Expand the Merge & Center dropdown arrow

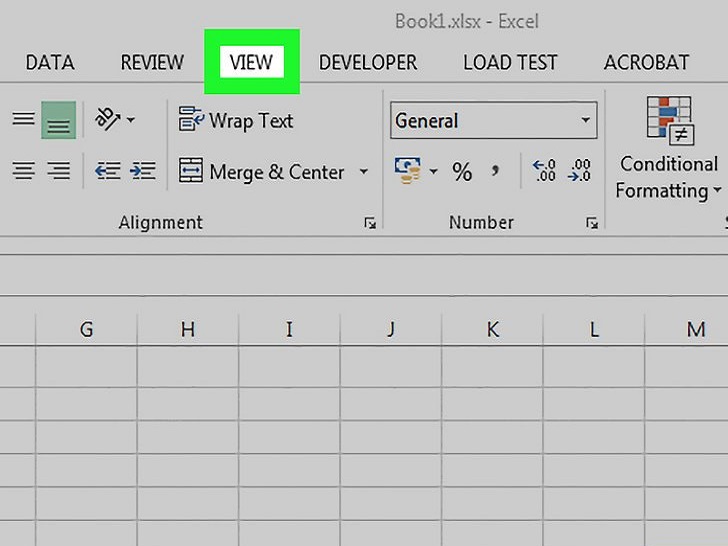coord(364,171)
